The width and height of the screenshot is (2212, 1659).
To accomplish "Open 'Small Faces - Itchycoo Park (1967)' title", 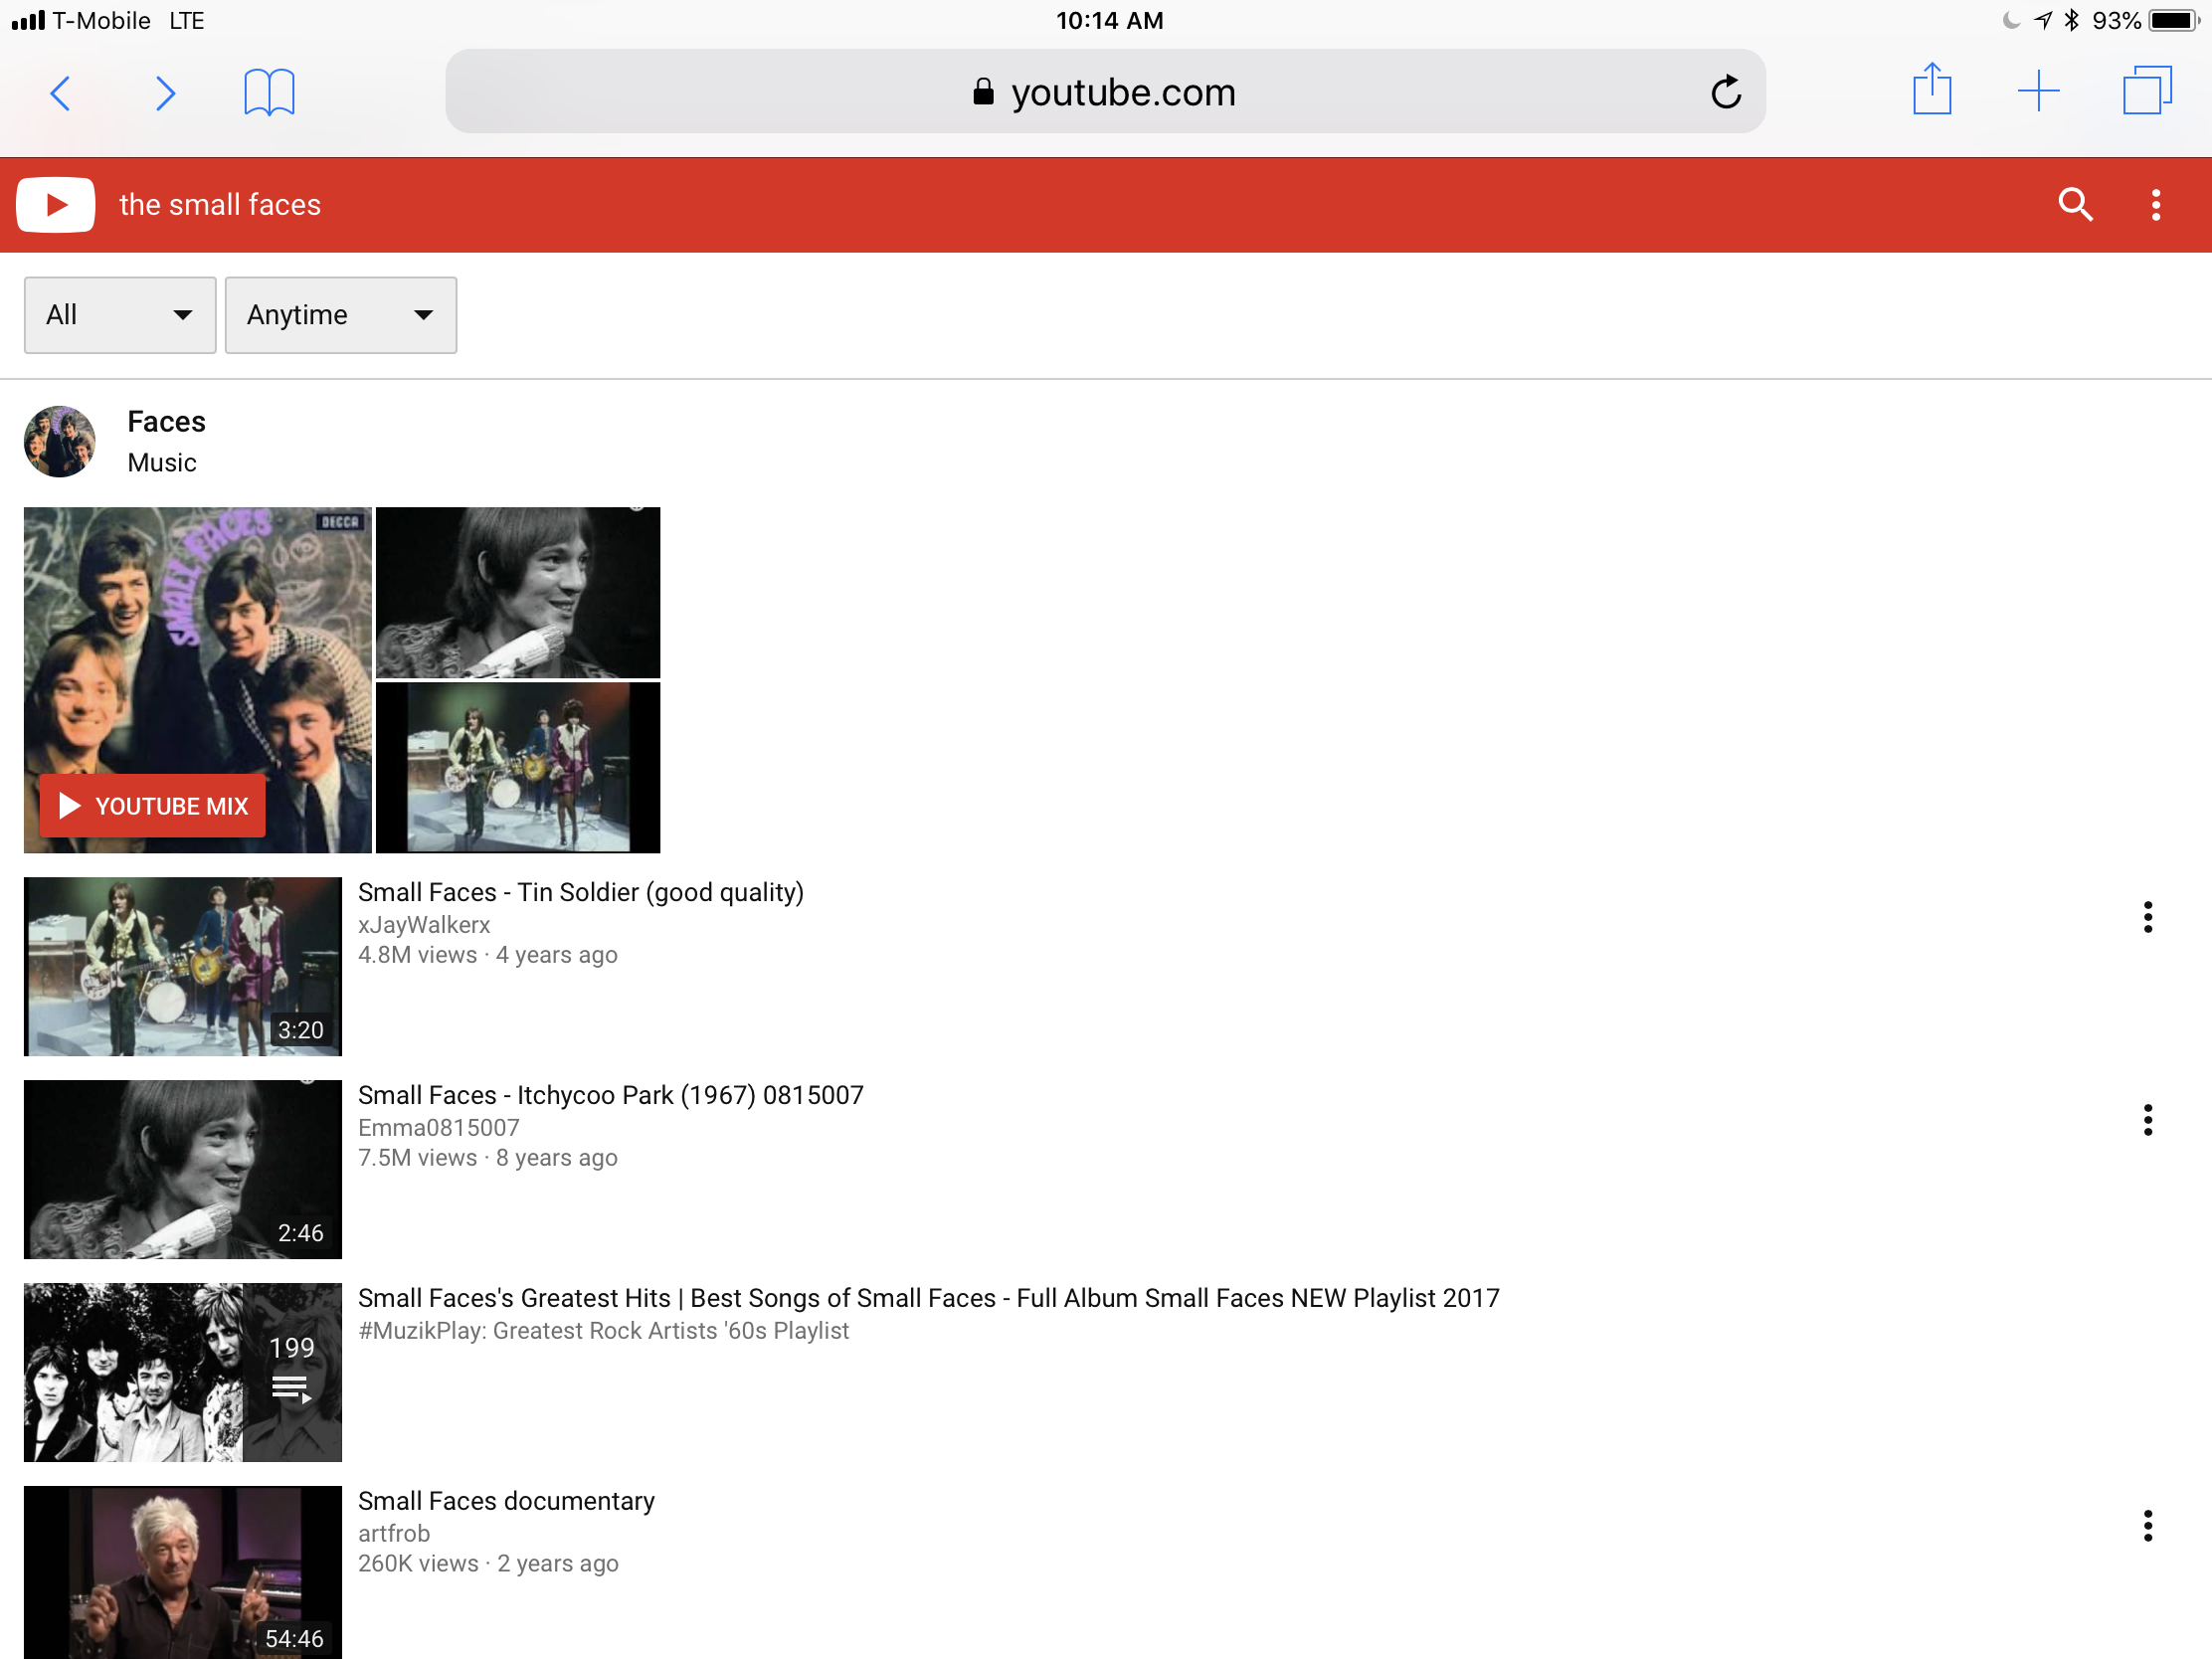I will point(611,1095).
